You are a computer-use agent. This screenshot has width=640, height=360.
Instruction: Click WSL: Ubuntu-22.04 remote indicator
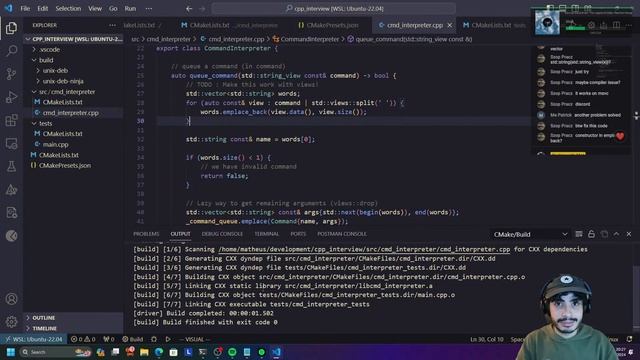[x=33, y=339]
